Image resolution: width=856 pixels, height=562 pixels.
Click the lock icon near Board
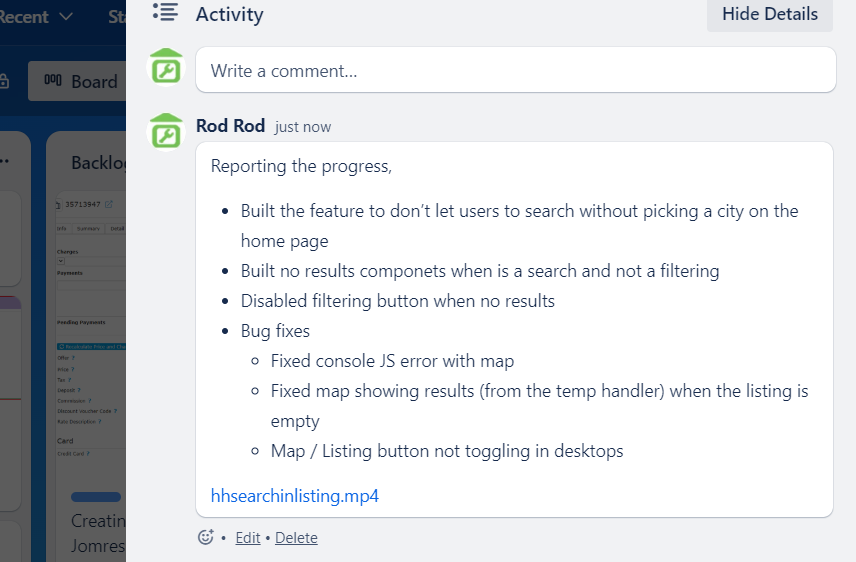tap(5, 81)
